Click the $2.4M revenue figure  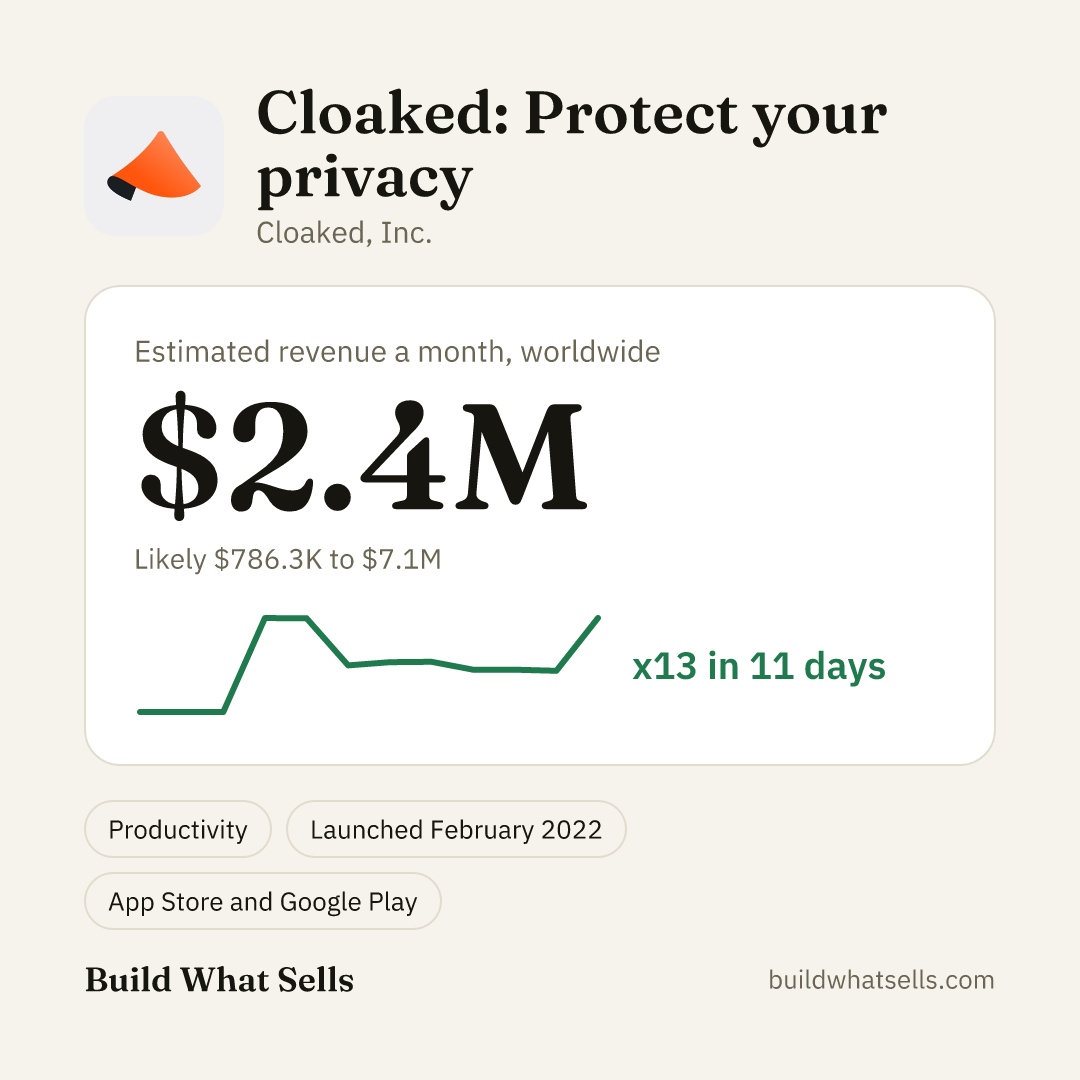pos(363,456)
